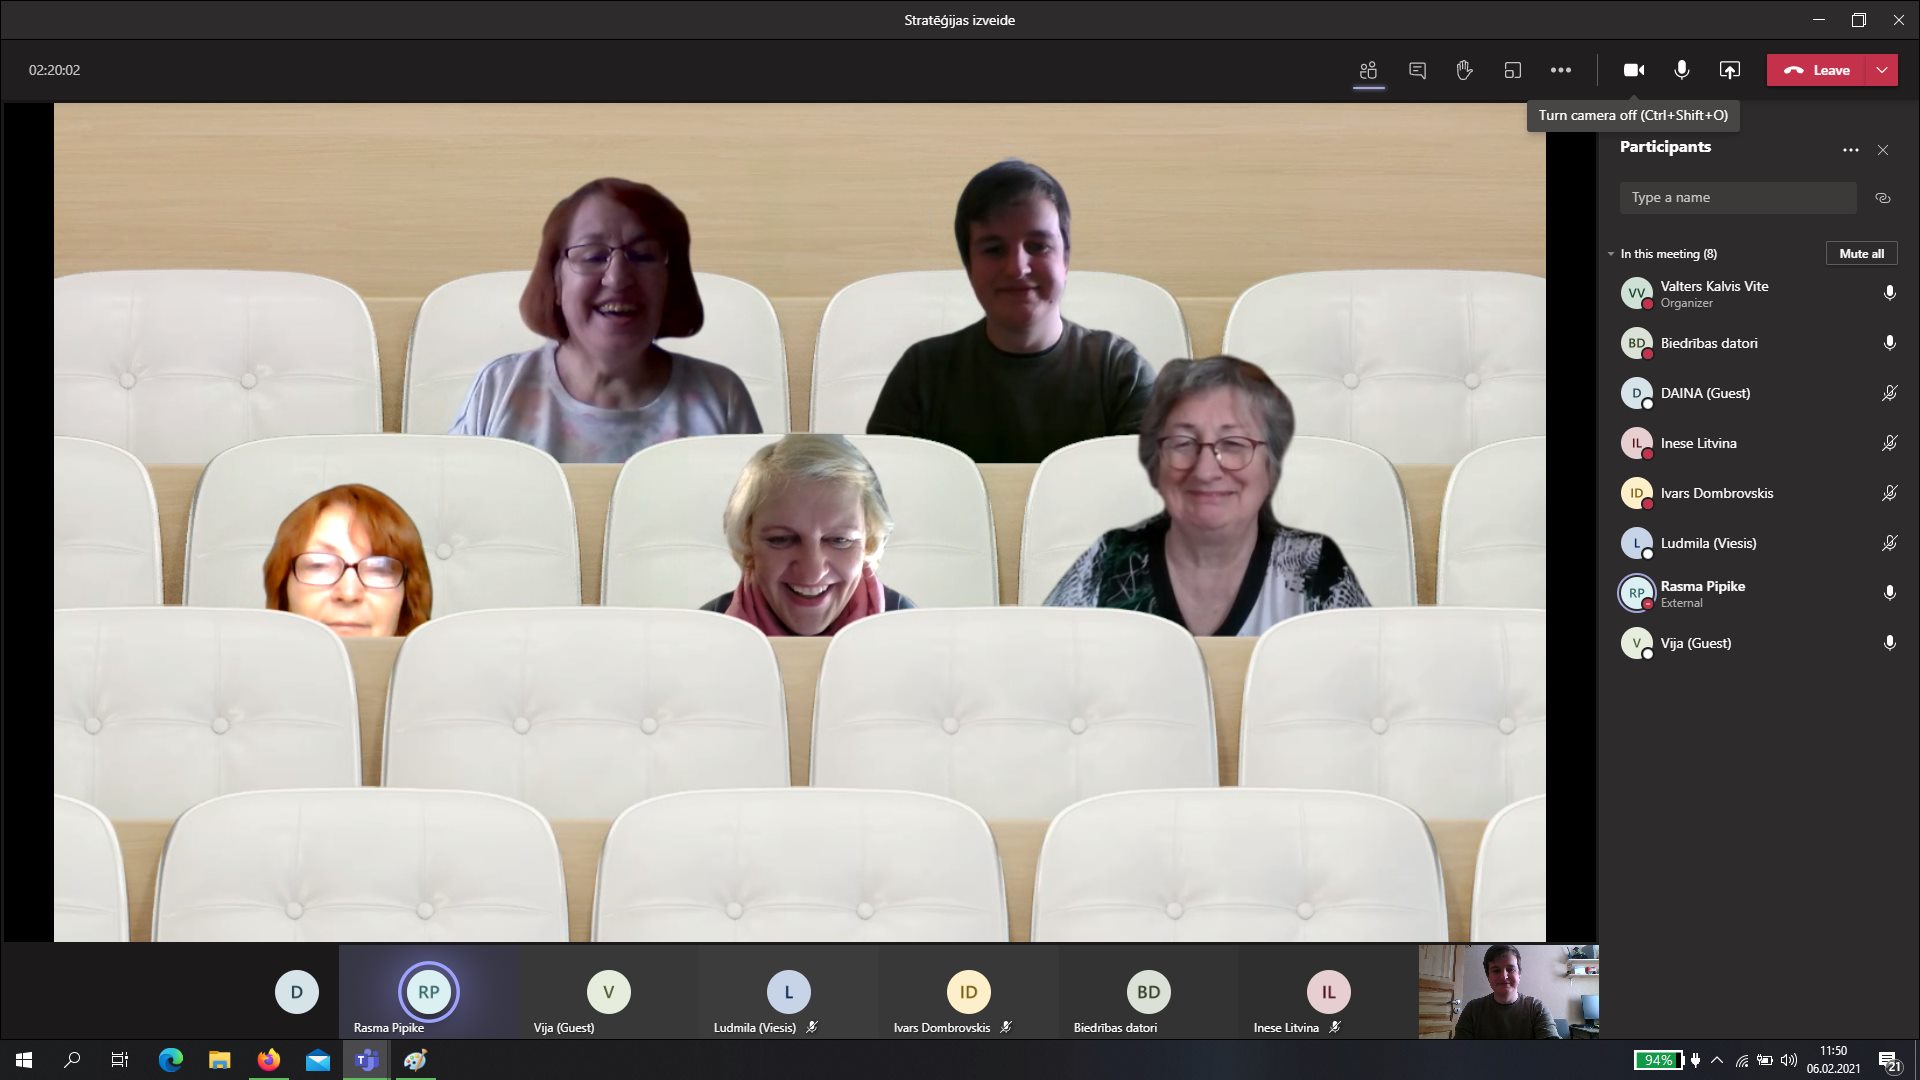Open the Windows system tray hidden icons chevron
This screenshot has width=1920, height=1080.
(1717, 1060)
